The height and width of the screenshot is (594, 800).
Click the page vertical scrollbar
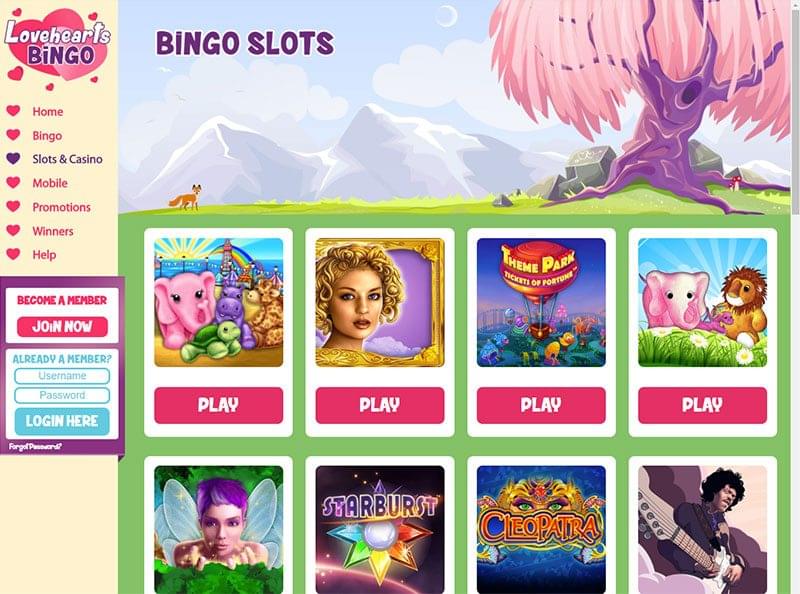click(x=795, y=297)
